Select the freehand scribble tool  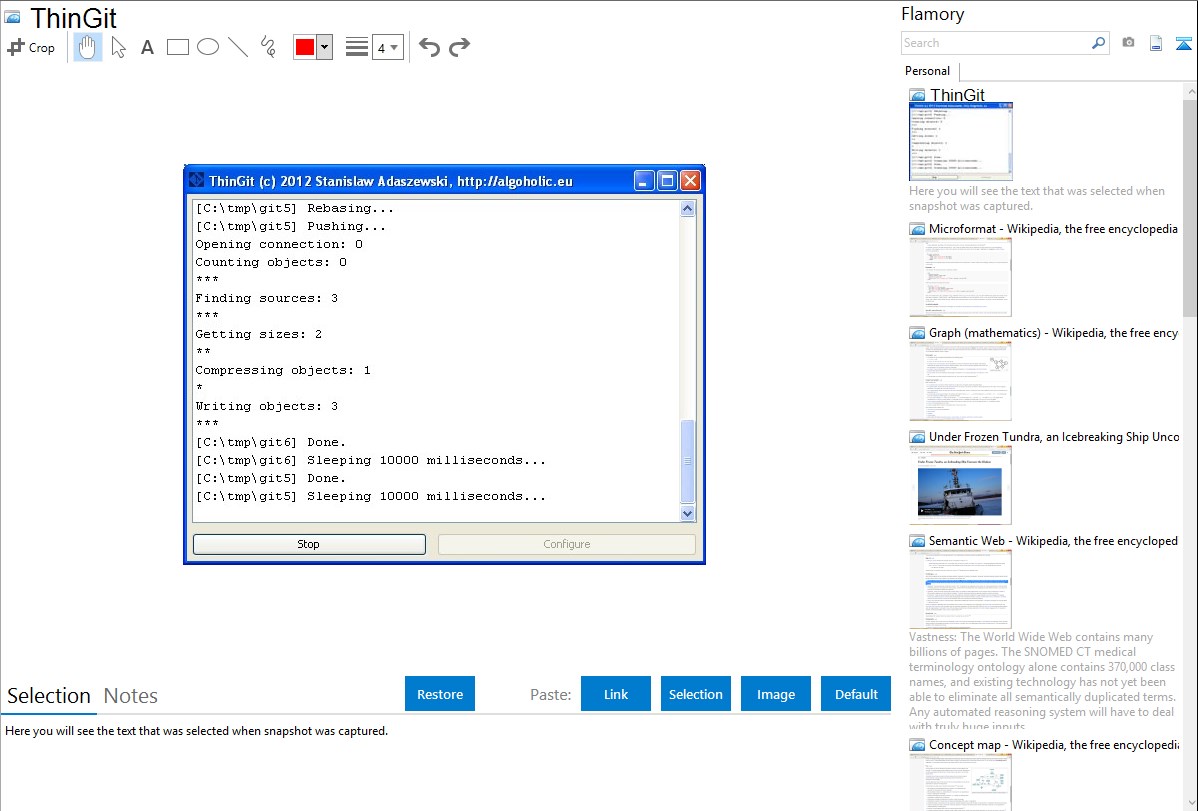pos(268,47)
